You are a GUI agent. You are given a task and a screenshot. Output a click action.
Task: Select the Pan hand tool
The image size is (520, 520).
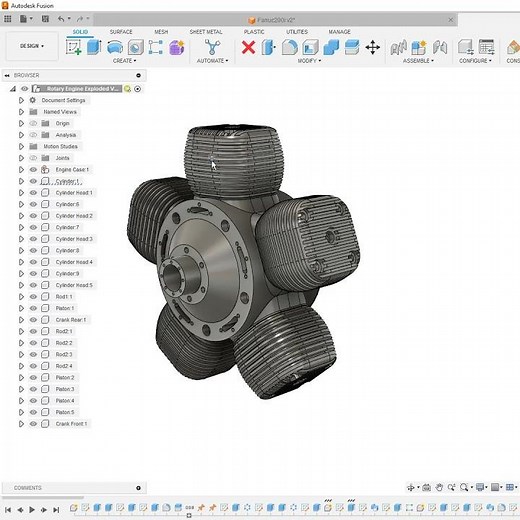[x=439, y=487]
